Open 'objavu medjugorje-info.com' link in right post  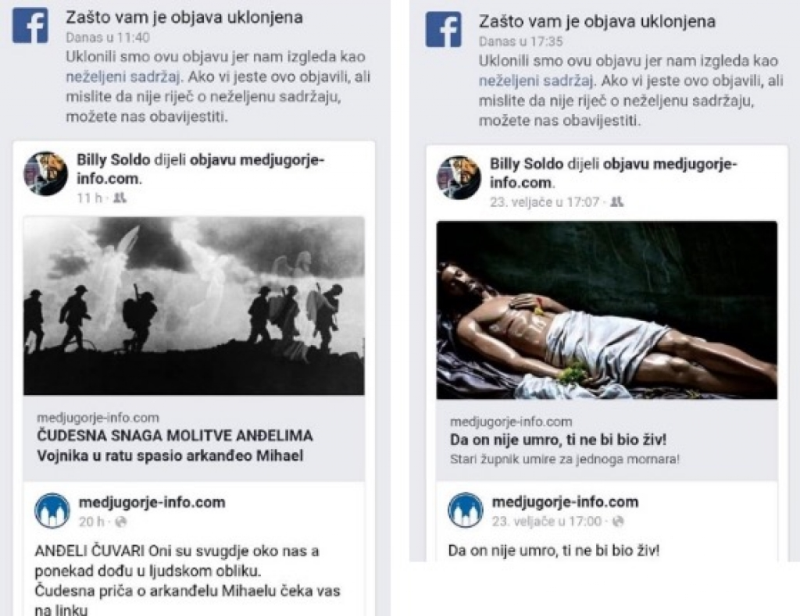(x=613, y=173)
